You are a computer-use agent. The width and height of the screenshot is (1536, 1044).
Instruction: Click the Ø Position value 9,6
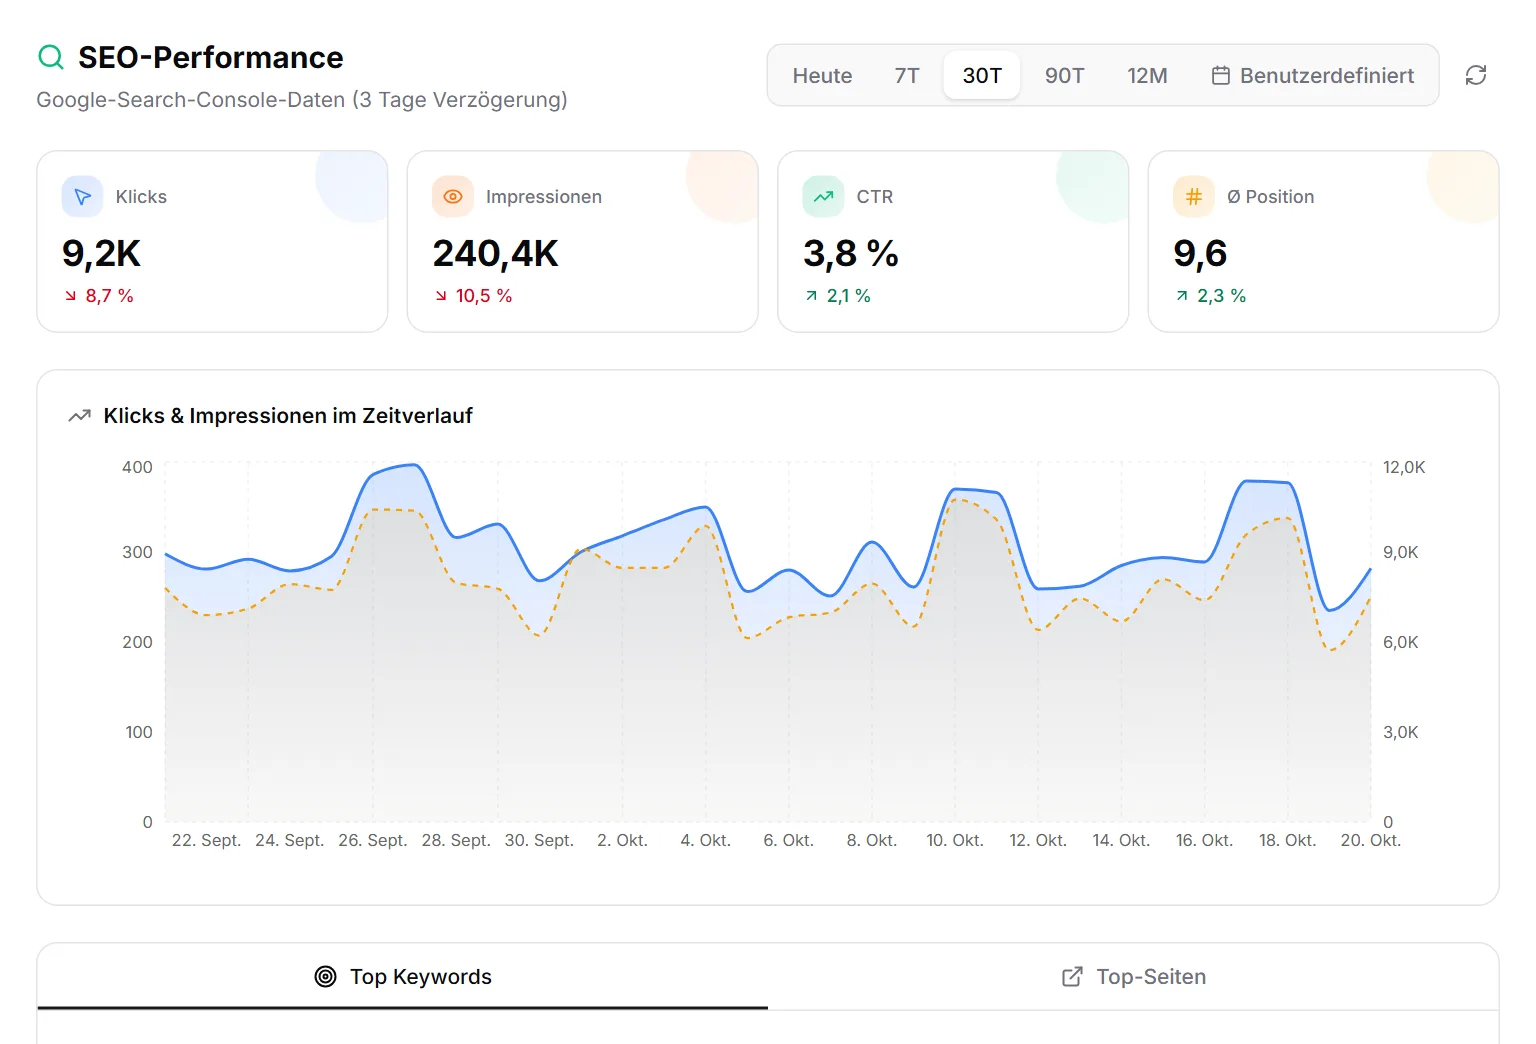tap(1200, 254)
